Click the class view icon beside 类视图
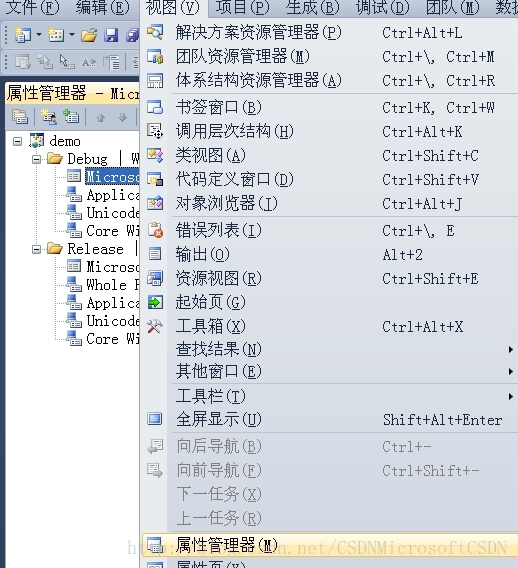 155,155
